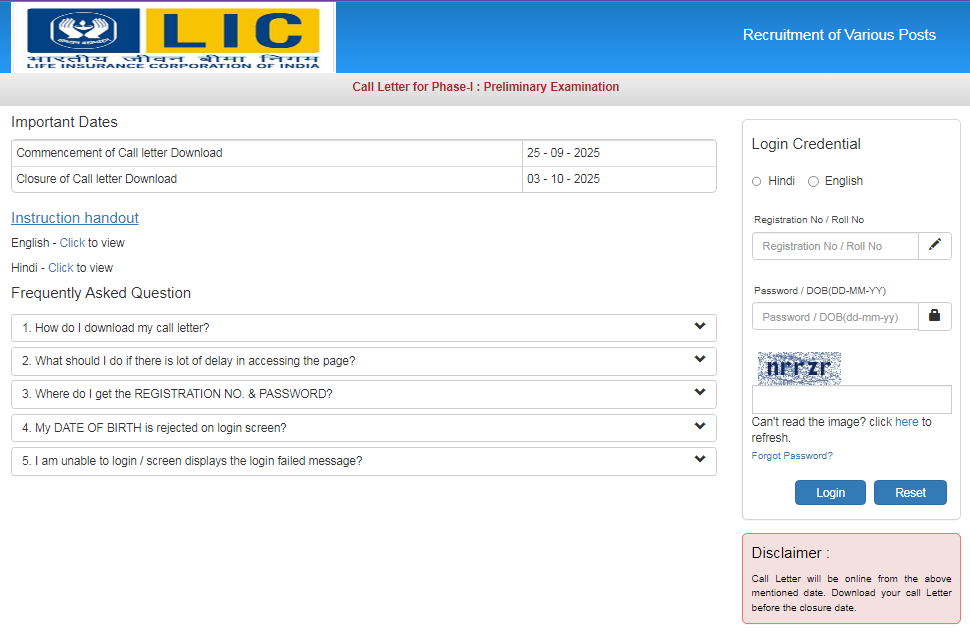Expand FAQ 'My DATE OF BIRTH is rejected'

point(364,428)
